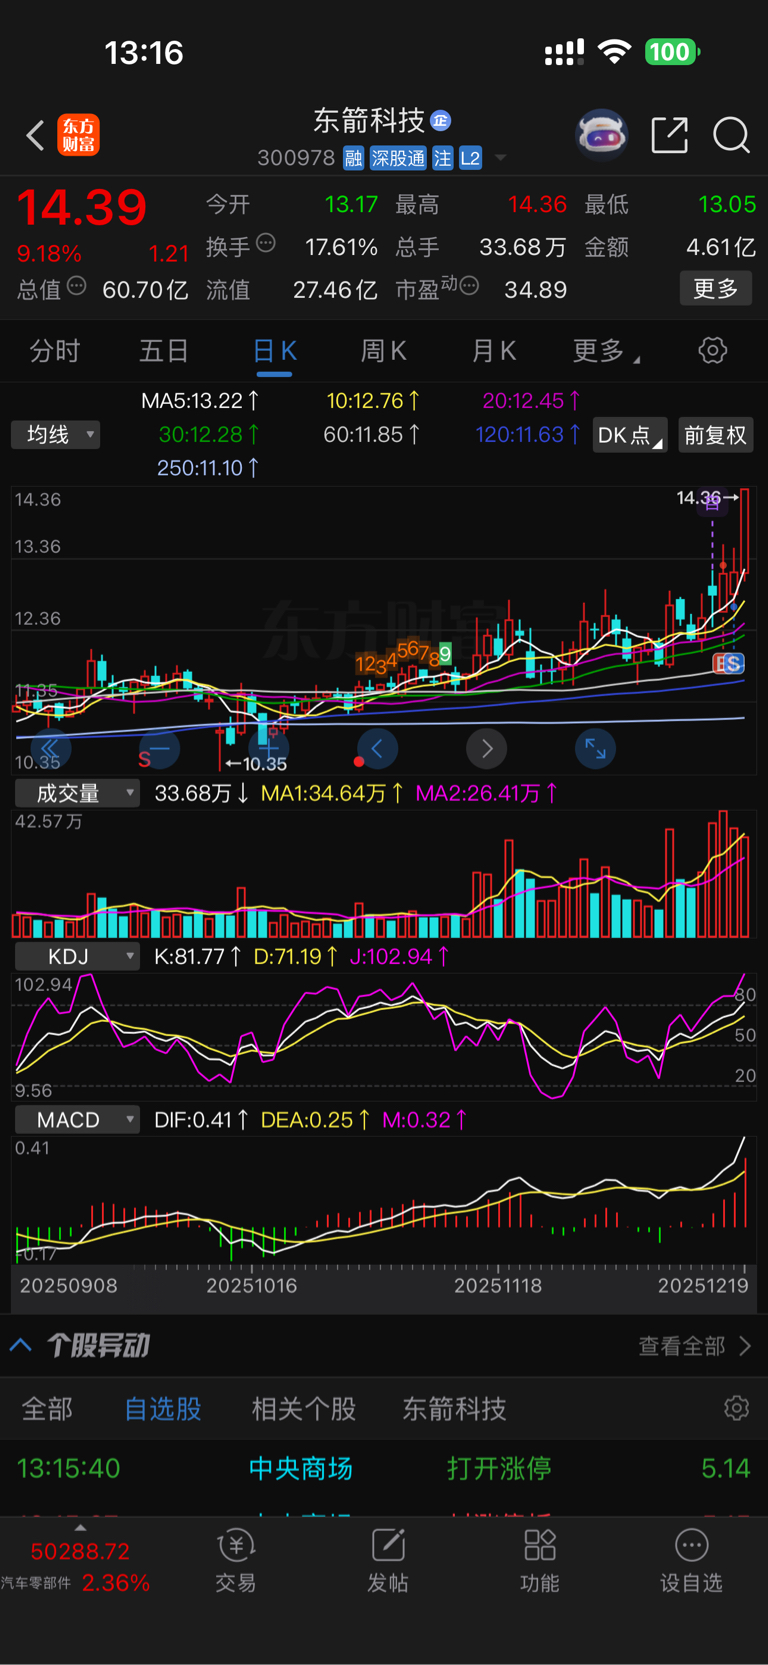Open the 发帖 post button
This screenshot has height=1665, width=768.
click(x=388, y=1560)
